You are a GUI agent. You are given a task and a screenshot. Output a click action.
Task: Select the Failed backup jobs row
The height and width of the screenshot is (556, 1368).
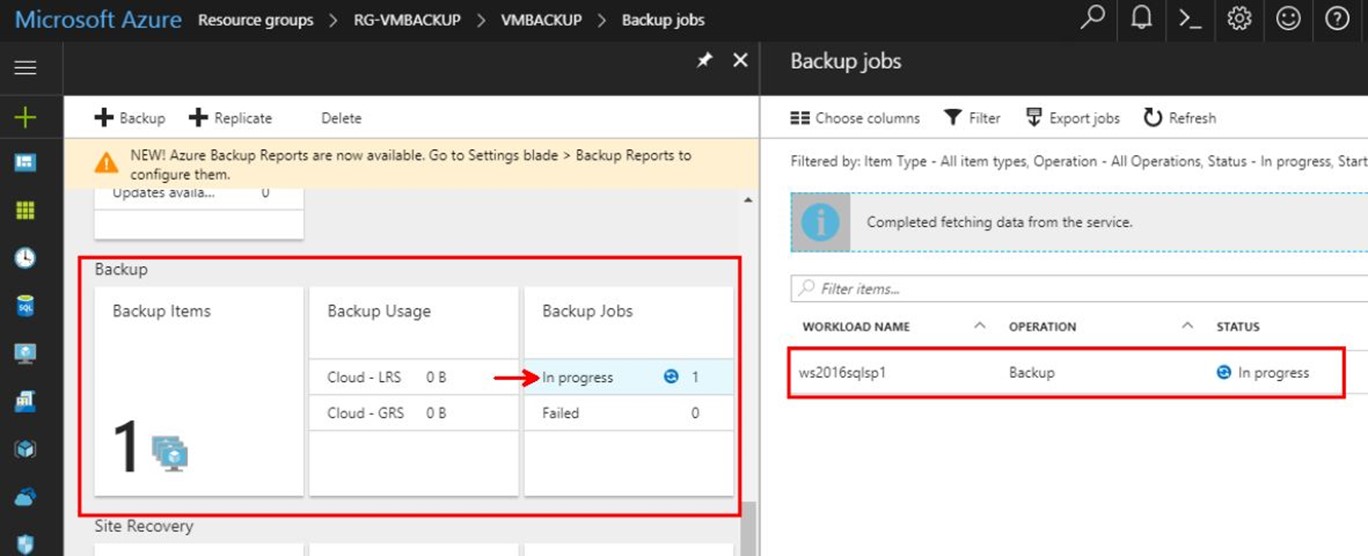point(628,412)
